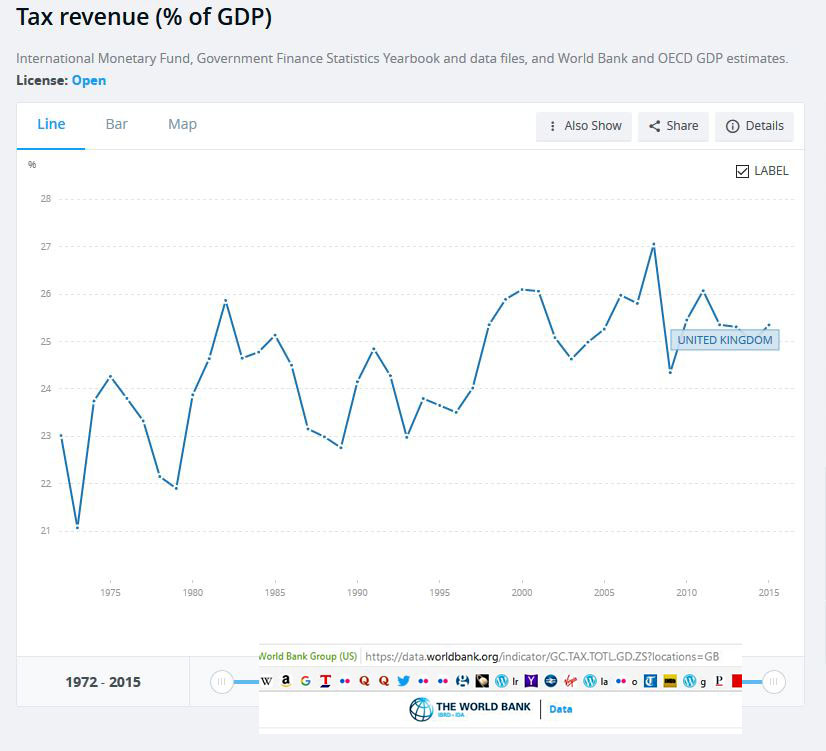
Task: Uncheck the LABEL checkbox
Action: [741, 170]
